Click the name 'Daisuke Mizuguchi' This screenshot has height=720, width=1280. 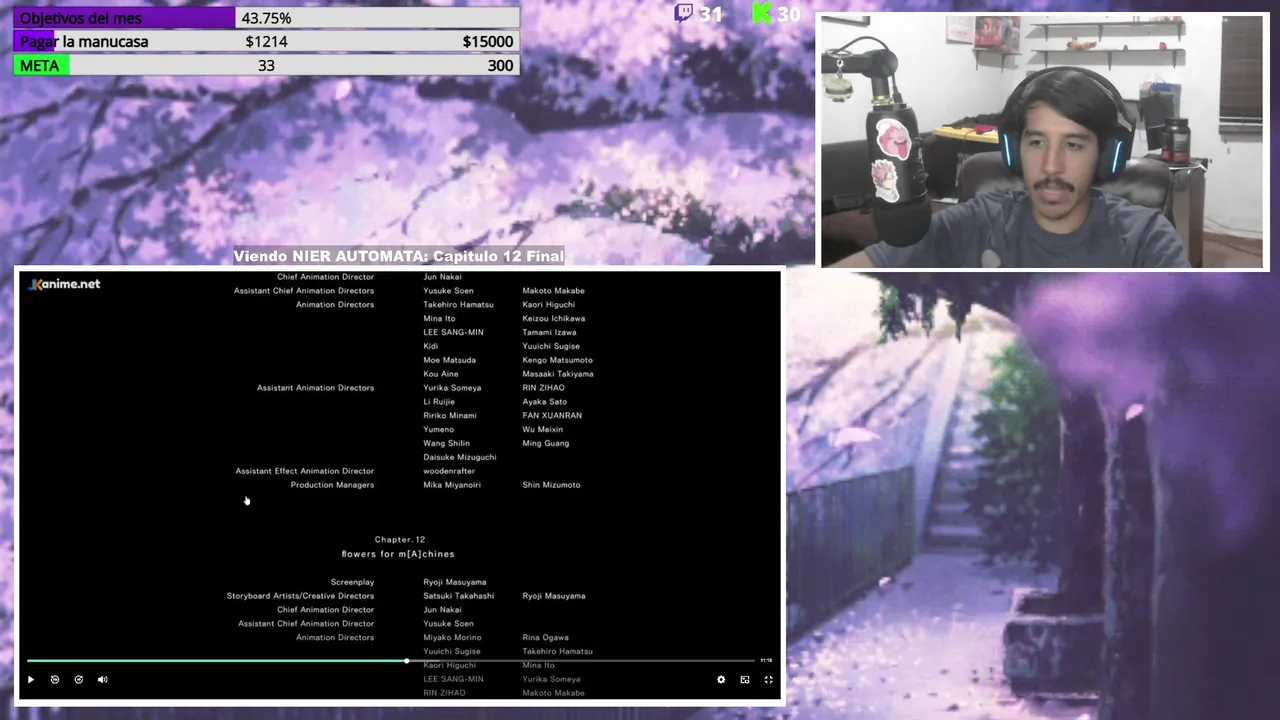point(460,457)
